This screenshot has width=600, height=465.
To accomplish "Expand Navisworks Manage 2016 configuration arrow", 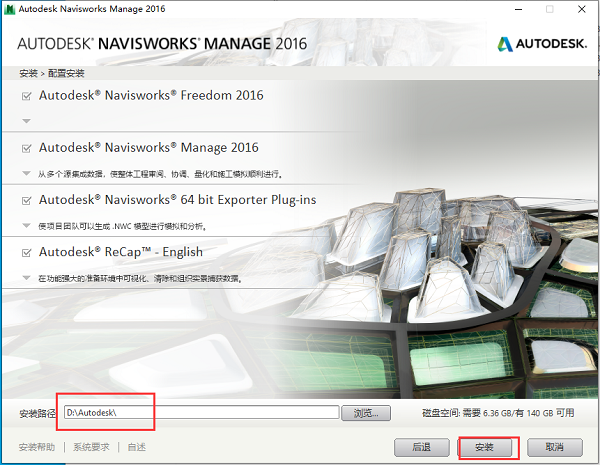I will coord(26,173).
